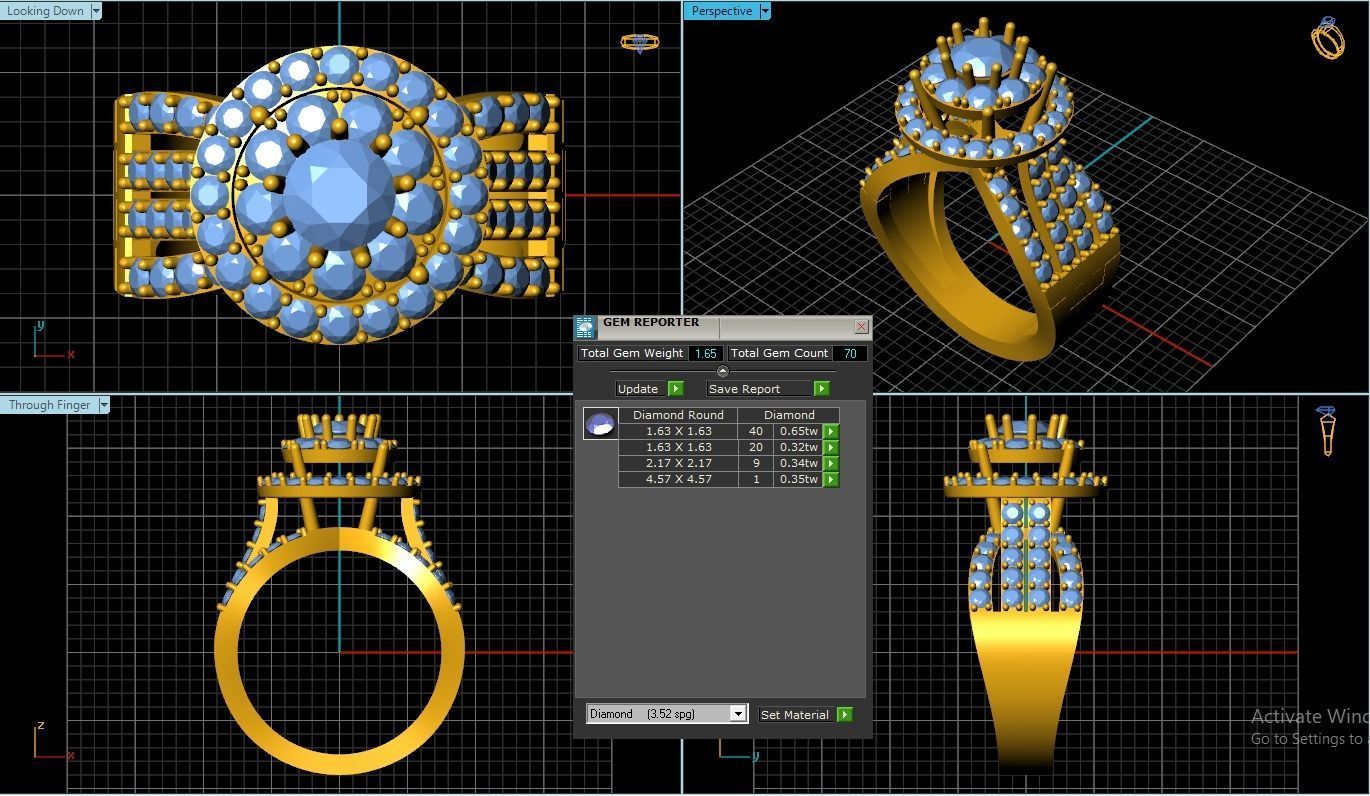The image size is (1370, 796).
Task: Select the Through Finger viewport title
Action: coord(49,405)
